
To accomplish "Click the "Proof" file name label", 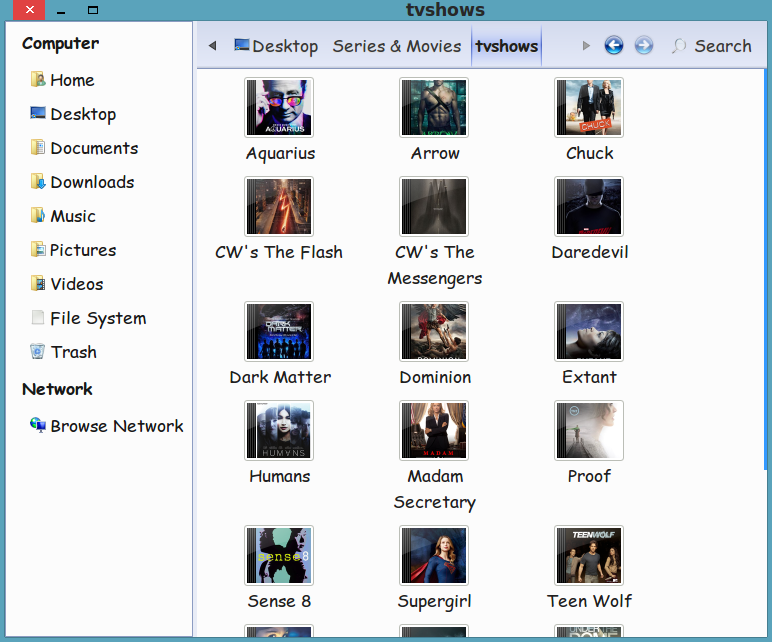I will coord(589,476).
